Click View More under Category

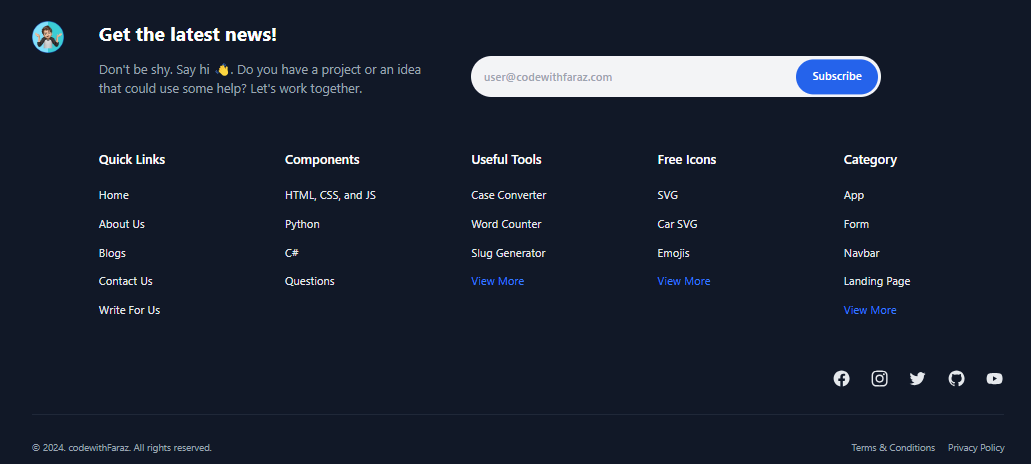(870, 310)
